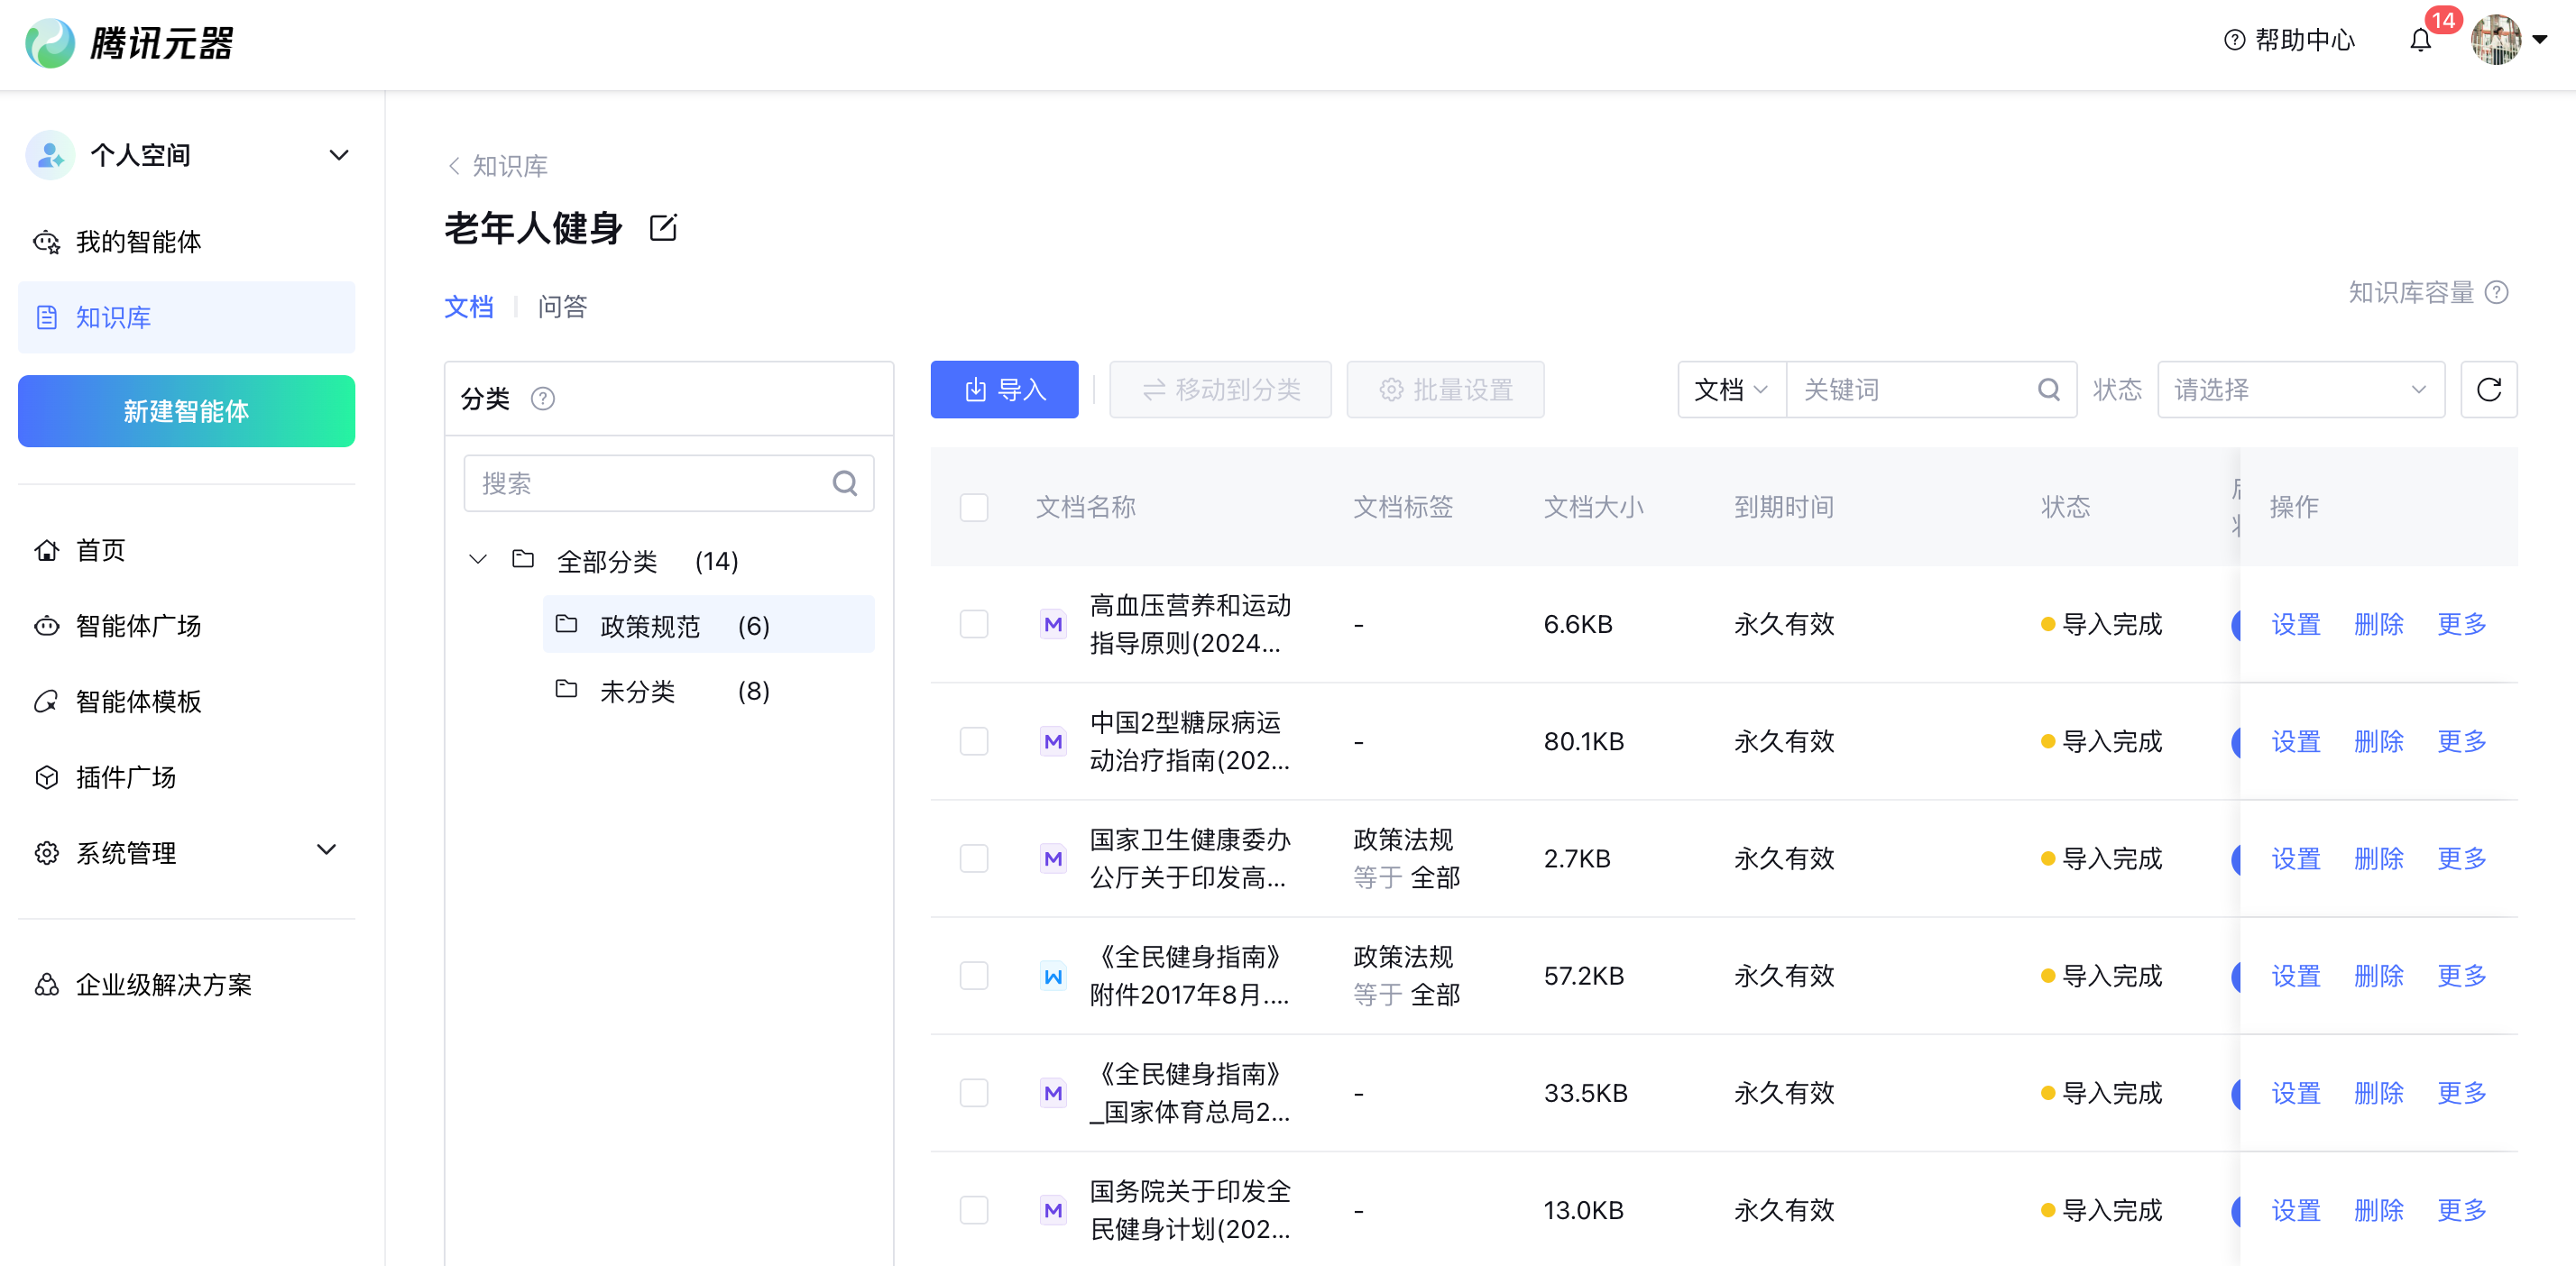Click the refresh icon button
This screenshot has width=2576, height=1266.
coord(2488,389)
